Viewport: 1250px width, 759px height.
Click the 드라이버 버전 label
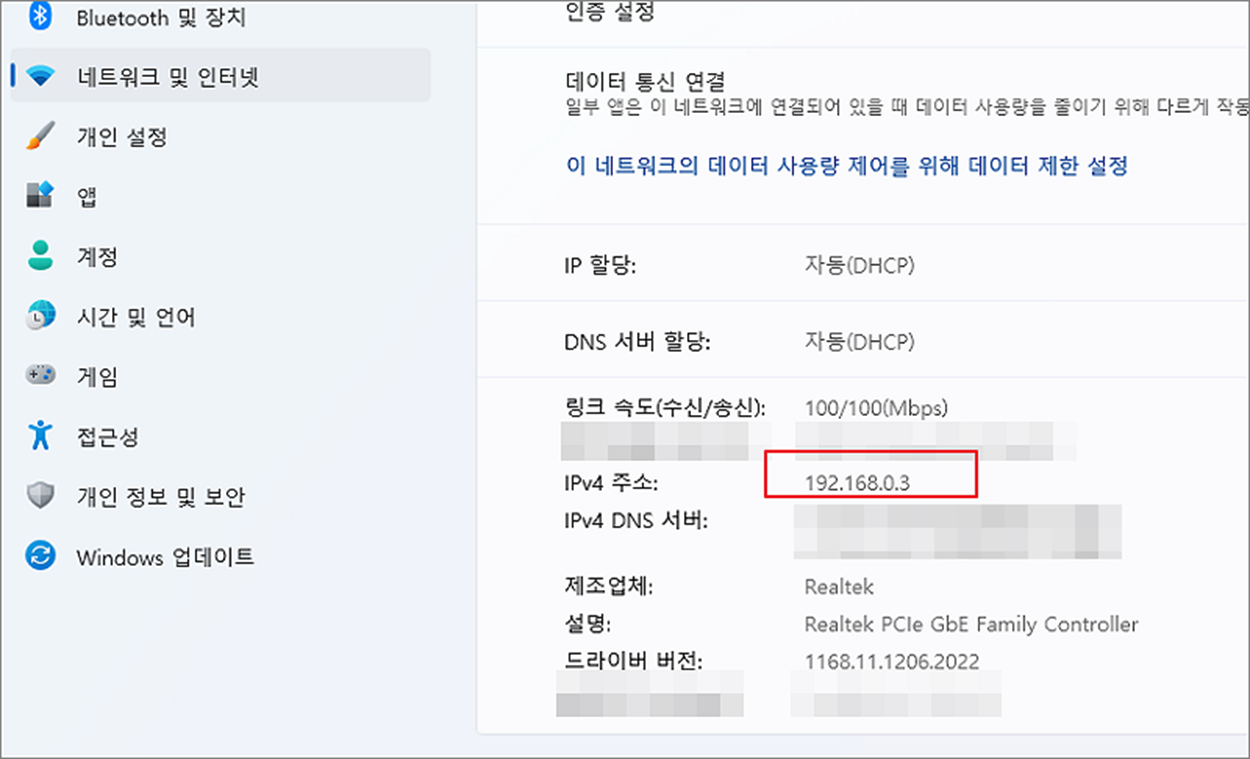pyautogui.click(x=634, y=661)
